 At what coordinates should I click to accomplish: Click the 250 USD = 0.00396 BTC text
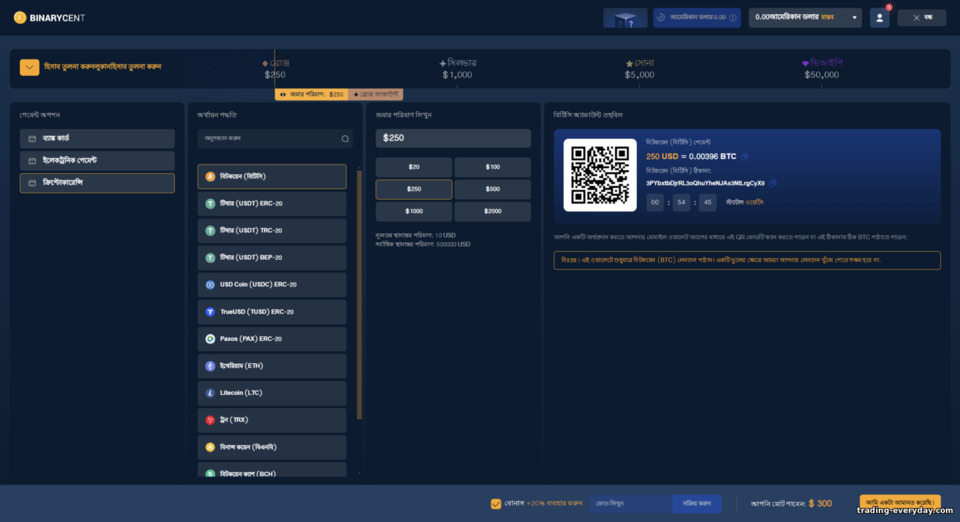point(691,157)
